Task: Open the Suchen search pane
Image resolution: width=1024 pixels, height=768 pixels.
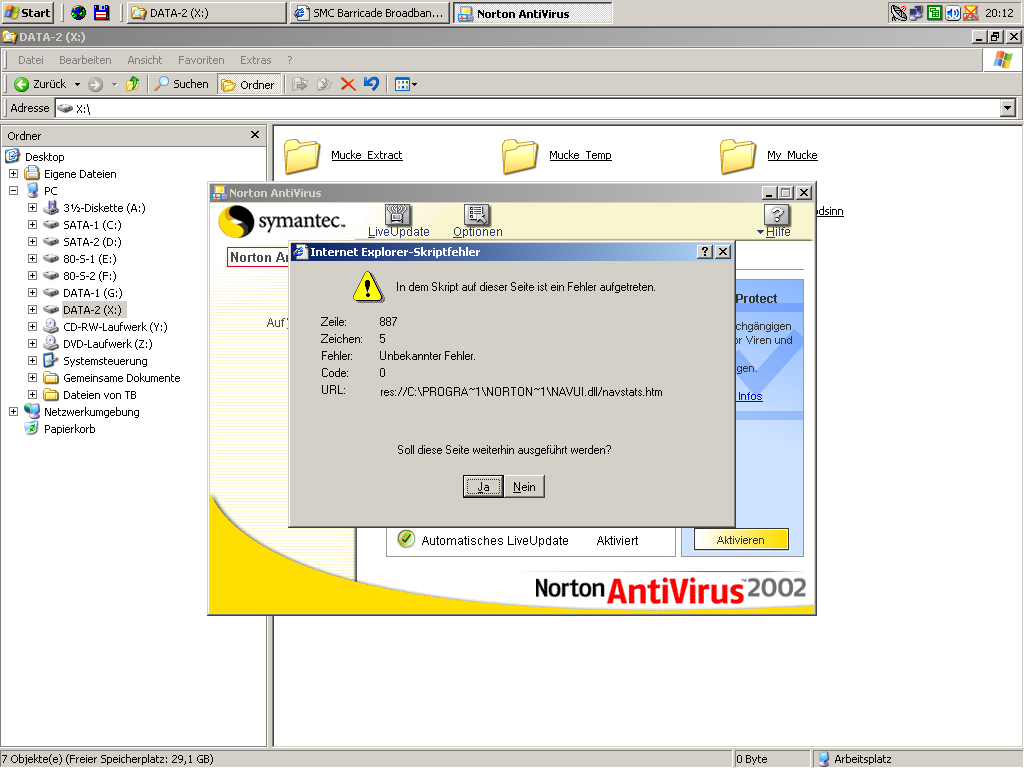Action: coord(182,84)
